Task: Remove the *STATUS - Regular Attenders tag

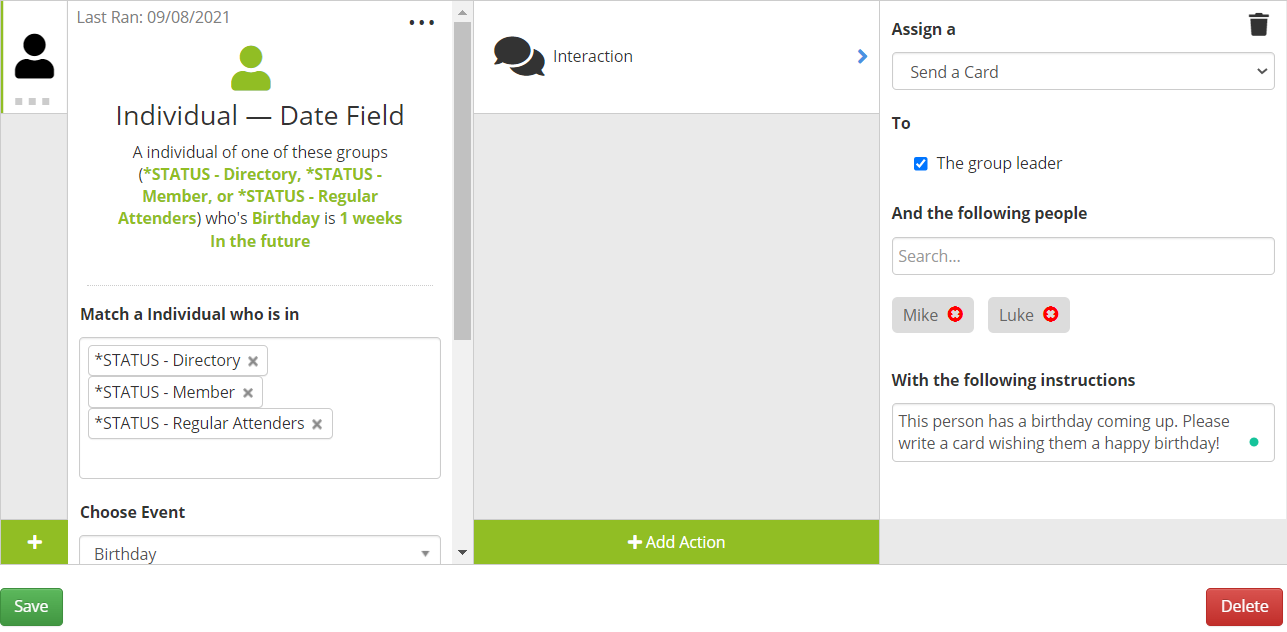Action: coord(317,424)
